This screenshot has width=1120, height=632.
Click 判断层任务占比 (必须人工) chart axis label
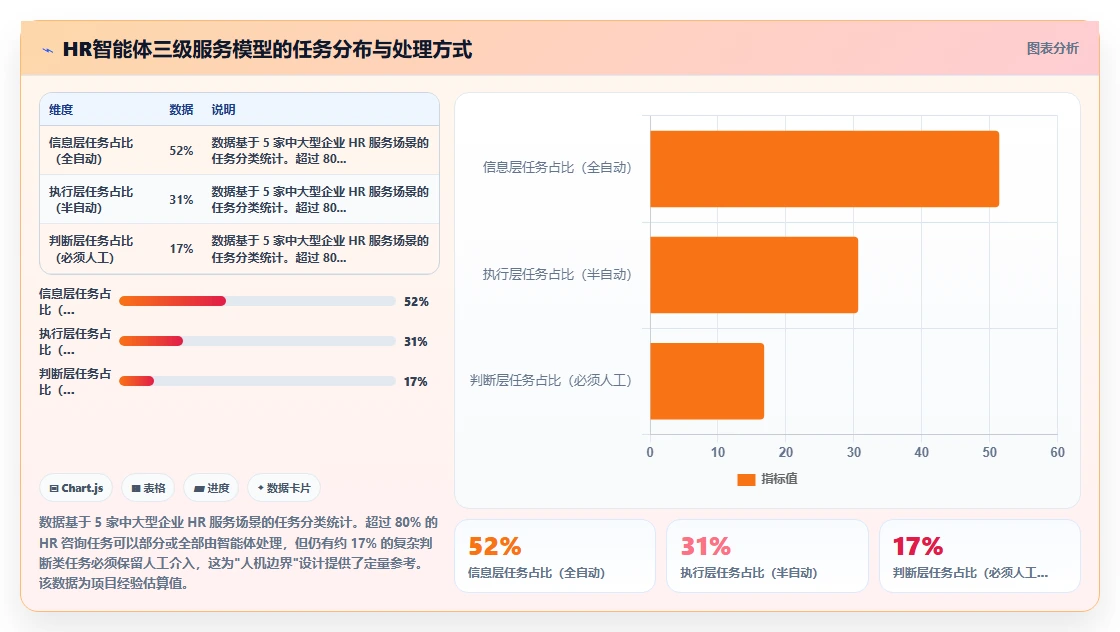[x=551, y=381]
